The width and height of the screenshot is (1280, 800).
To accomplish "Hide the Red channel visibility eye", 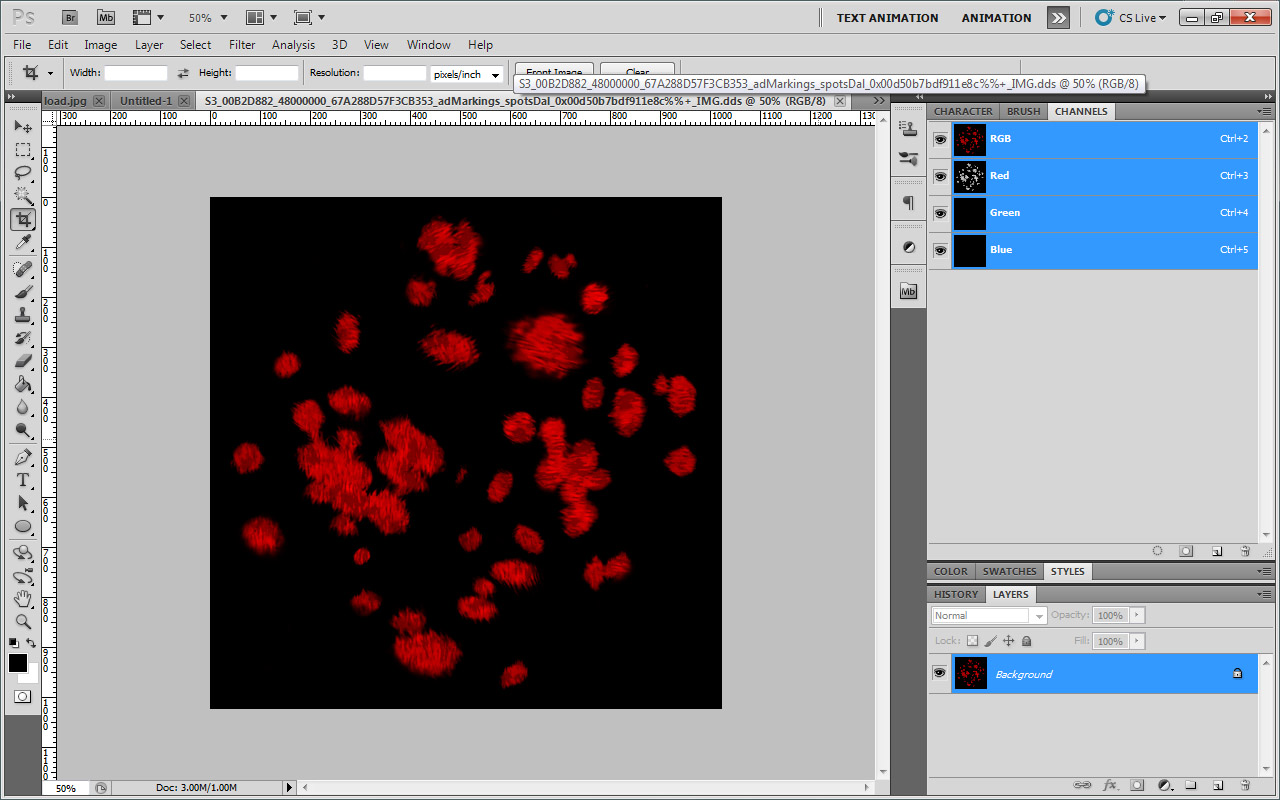I will [x=940, y=176].
